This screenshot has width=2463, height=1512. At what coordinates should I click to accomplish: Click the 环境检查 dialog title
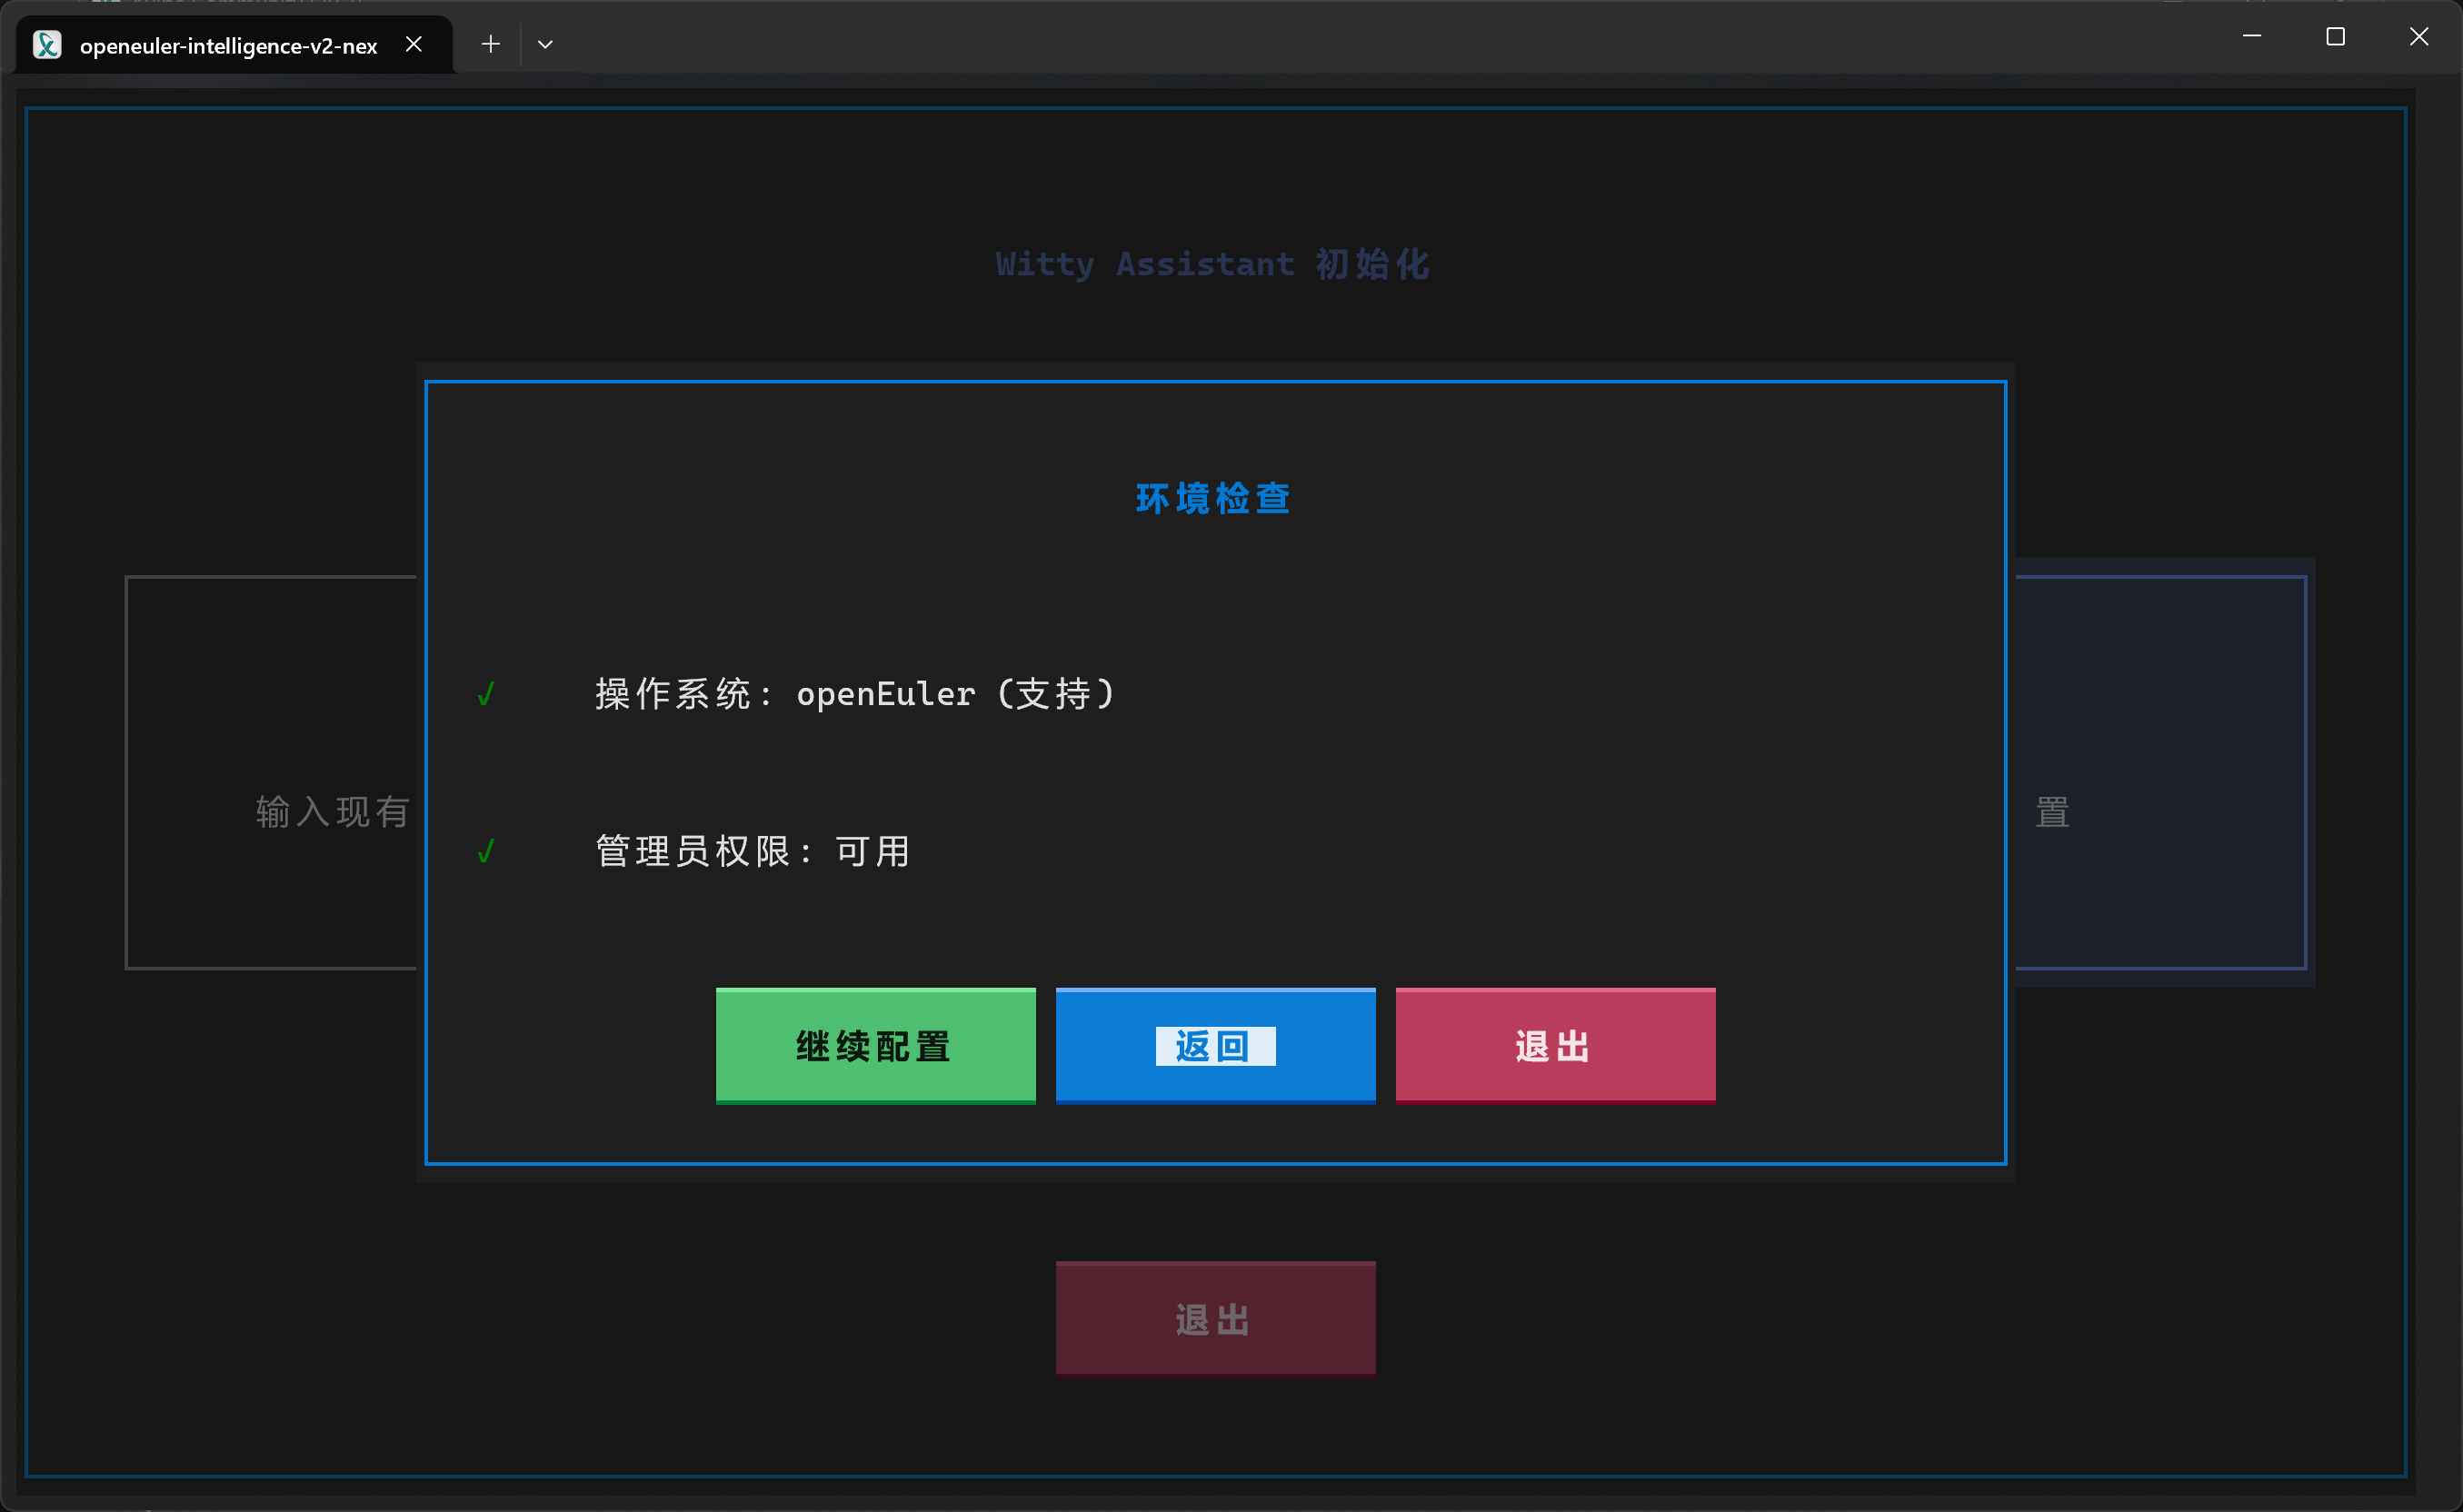(1213, 498)
